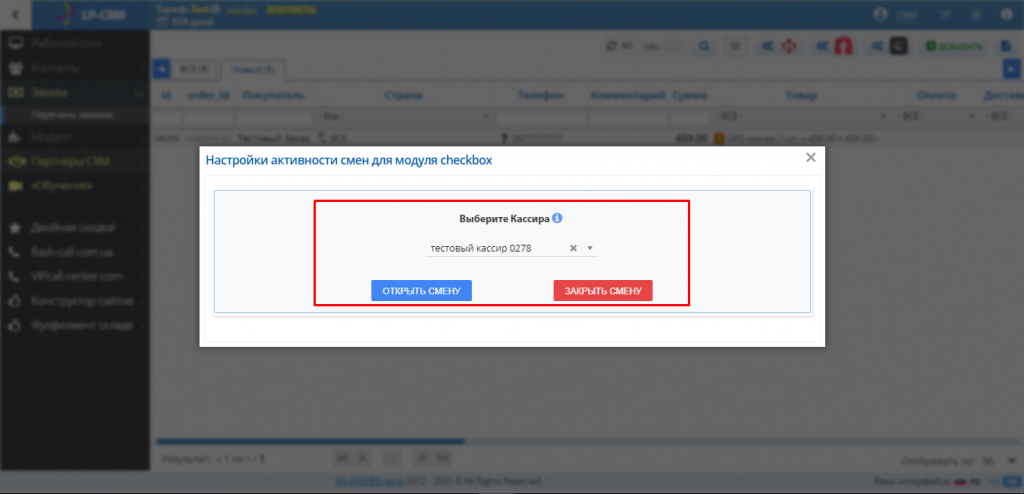Click the interface language flag in the footer
The height and width of the screenshot is (494, 1024).
(x=959, y=482)
